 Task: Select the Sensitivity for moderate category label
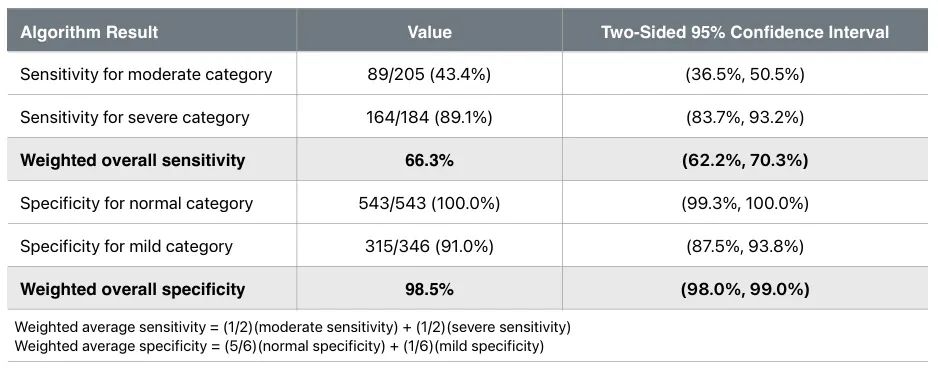pyautogui.click(x=146, y=74)
